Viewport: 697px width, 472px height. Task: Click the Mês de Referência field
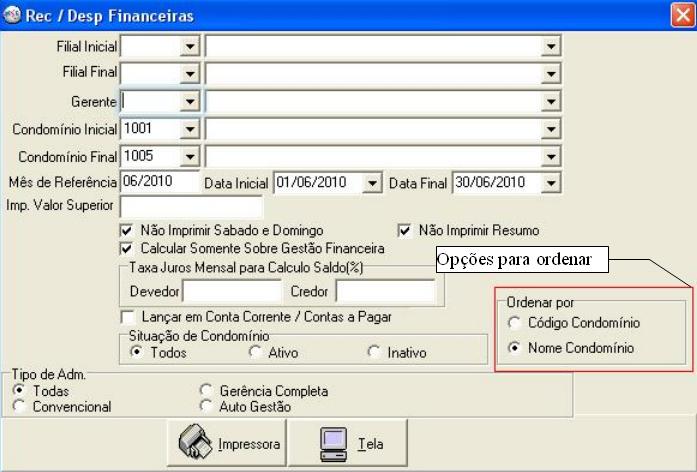click(x=159, y=182)
